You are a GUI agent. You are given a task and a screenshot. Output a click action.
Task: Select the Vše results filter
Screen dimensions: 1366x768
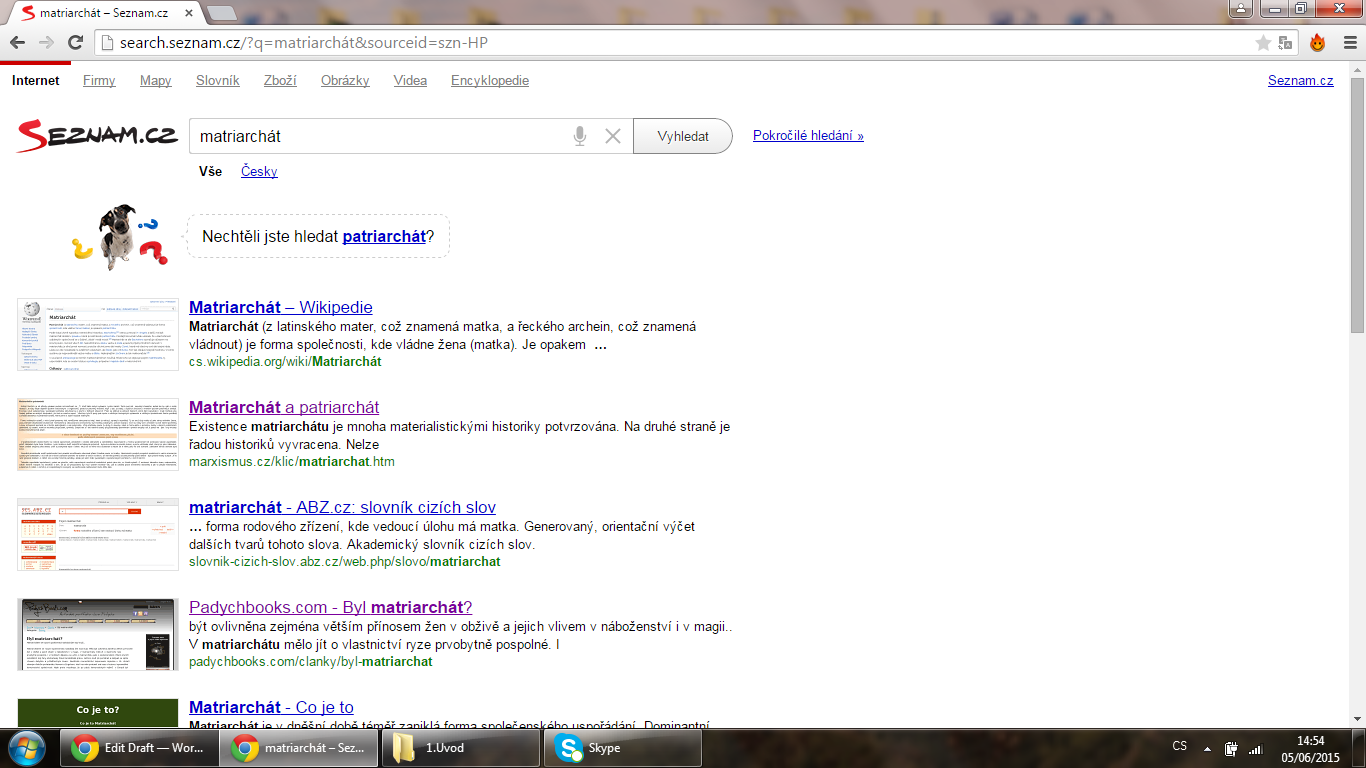[x=210, y=172]
